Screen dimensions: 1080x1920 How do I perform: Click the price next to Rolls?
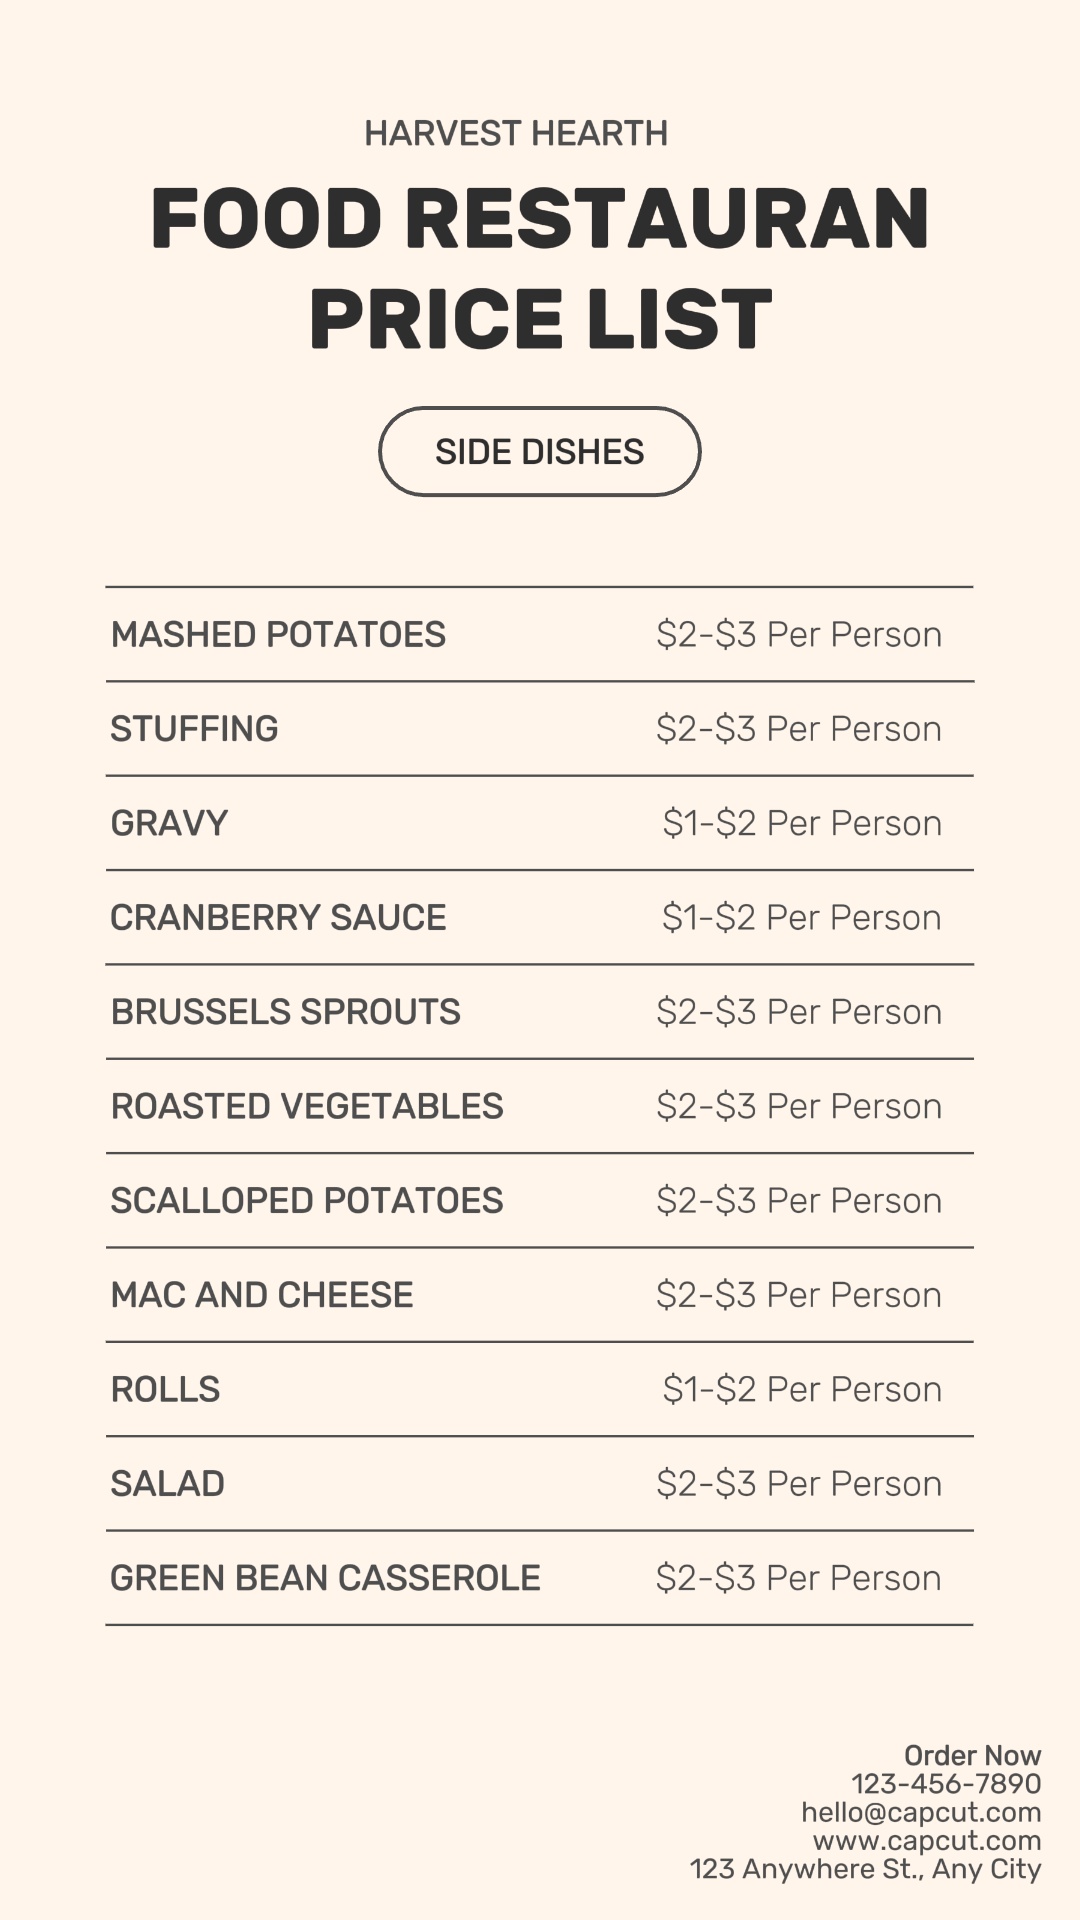(x=801, y=1389)
